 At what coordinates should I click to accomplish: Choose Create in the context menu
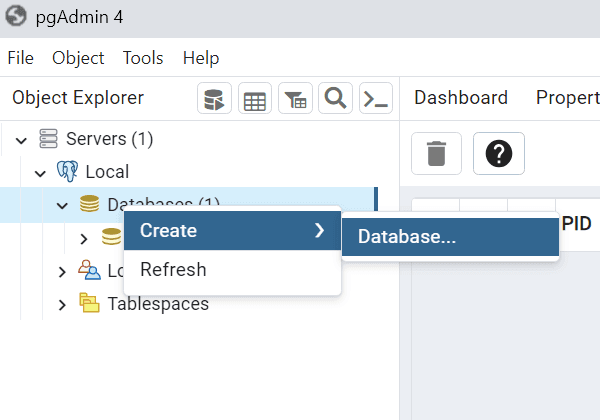[168, 231]
